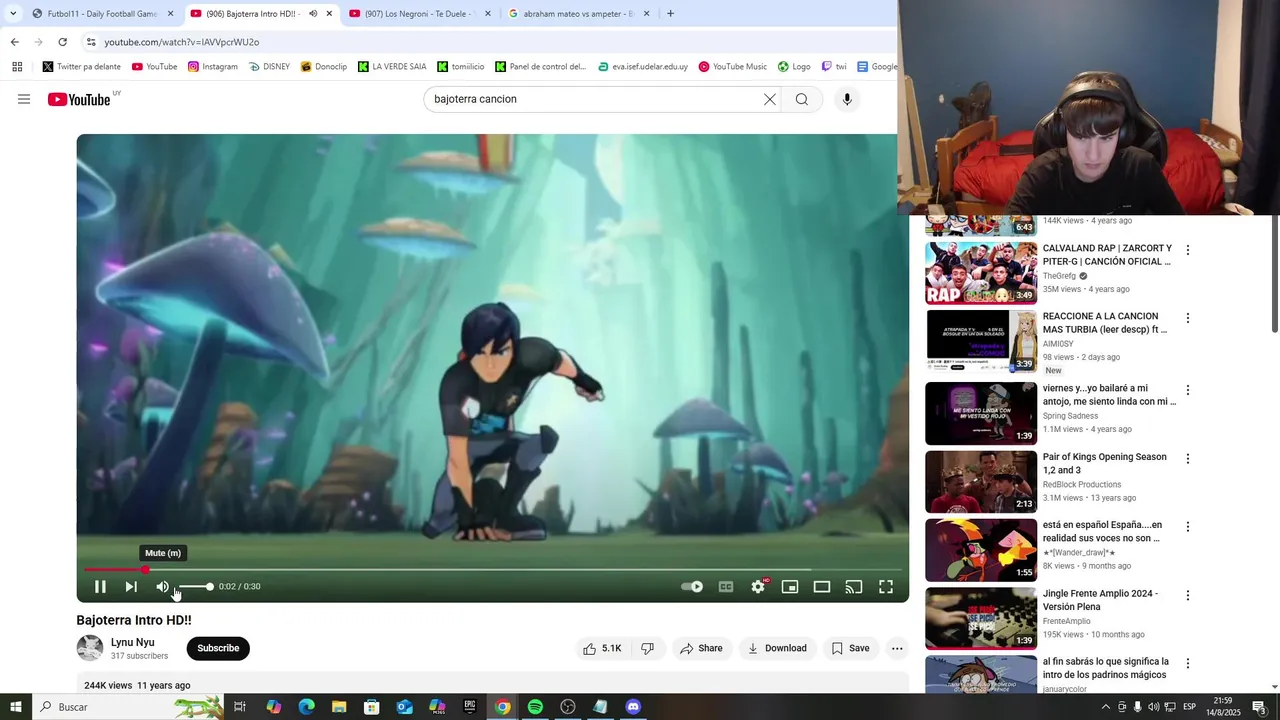Open the Apps grid in bookmarks bar

point(17,67)
